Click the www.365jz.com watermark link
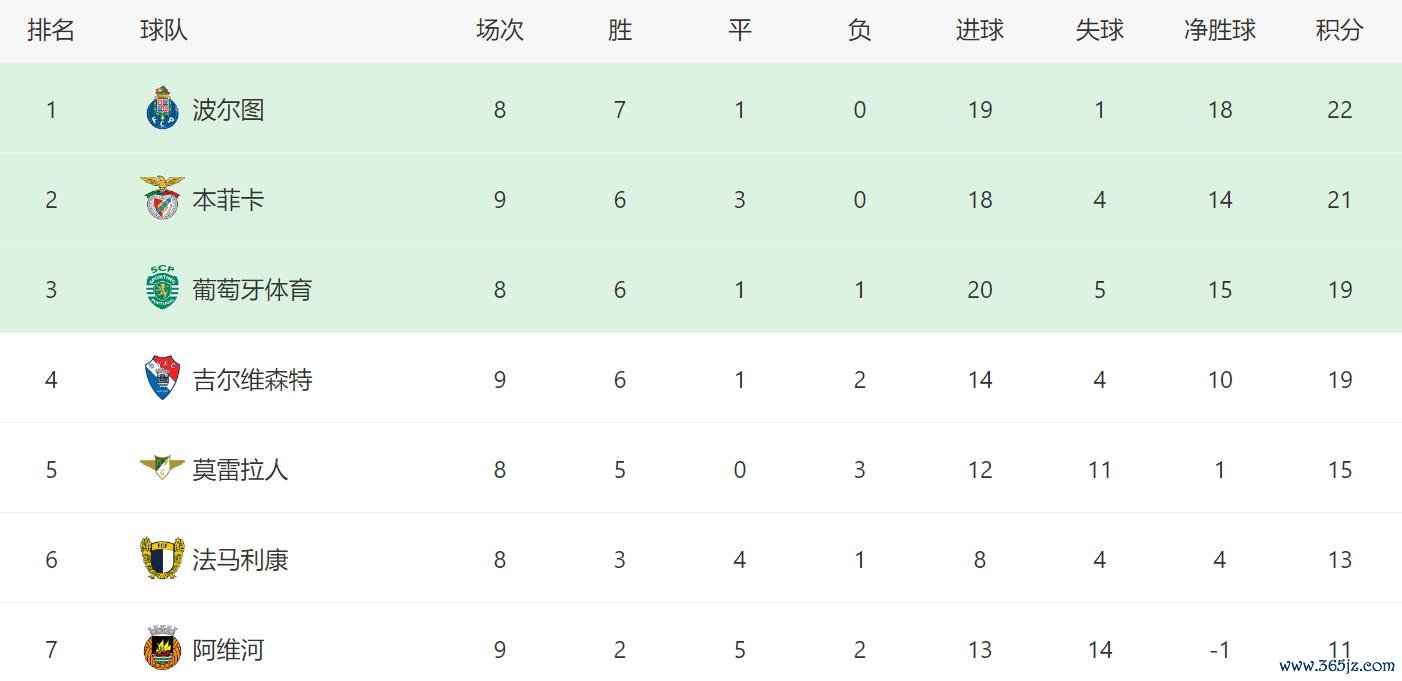1402x681 pixels. (1336, 666)
